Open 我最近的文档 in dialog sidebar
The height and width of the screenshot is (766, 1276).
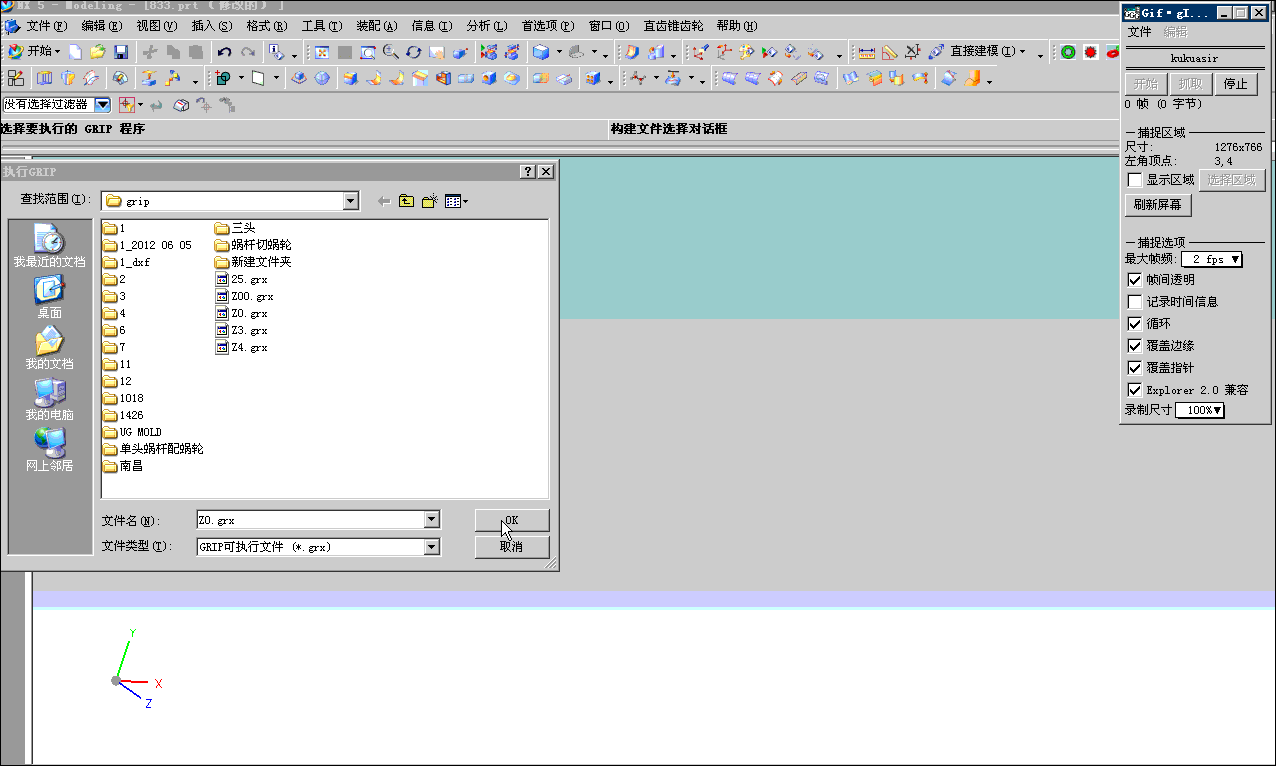[x=49, y=246]
